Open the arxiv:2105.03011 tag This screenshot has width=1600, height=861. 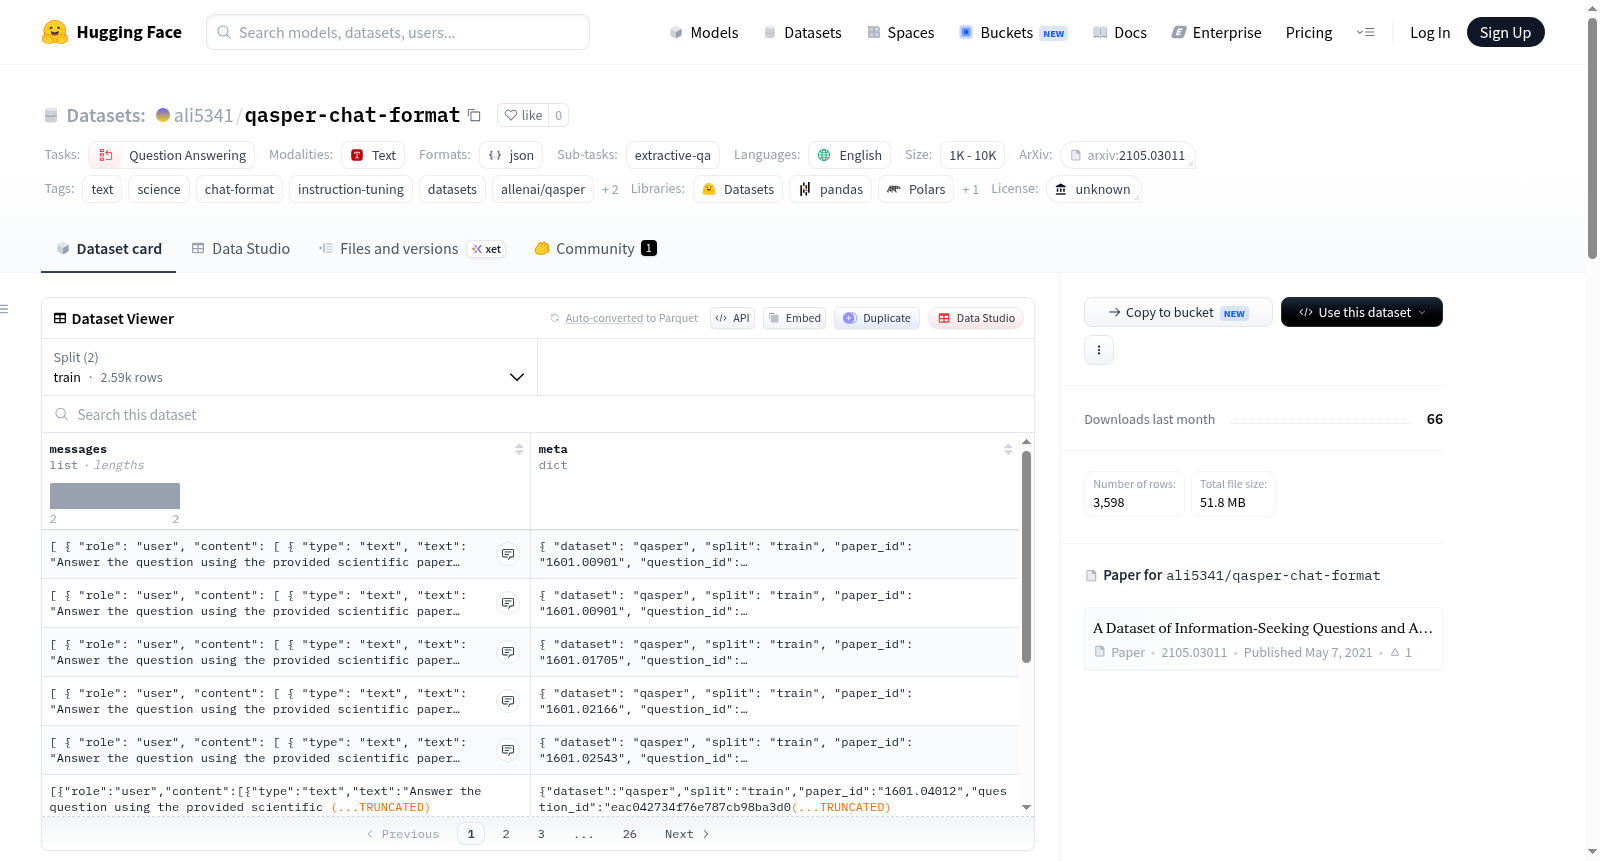(1128, 155)
